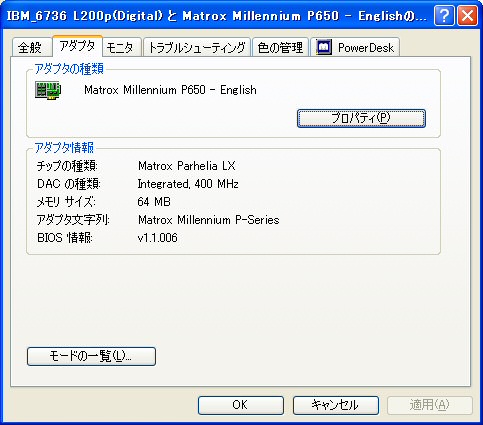The image size is (483, 425).
Task: Click the memory size value 64 MB
Action: coord(154,202)
